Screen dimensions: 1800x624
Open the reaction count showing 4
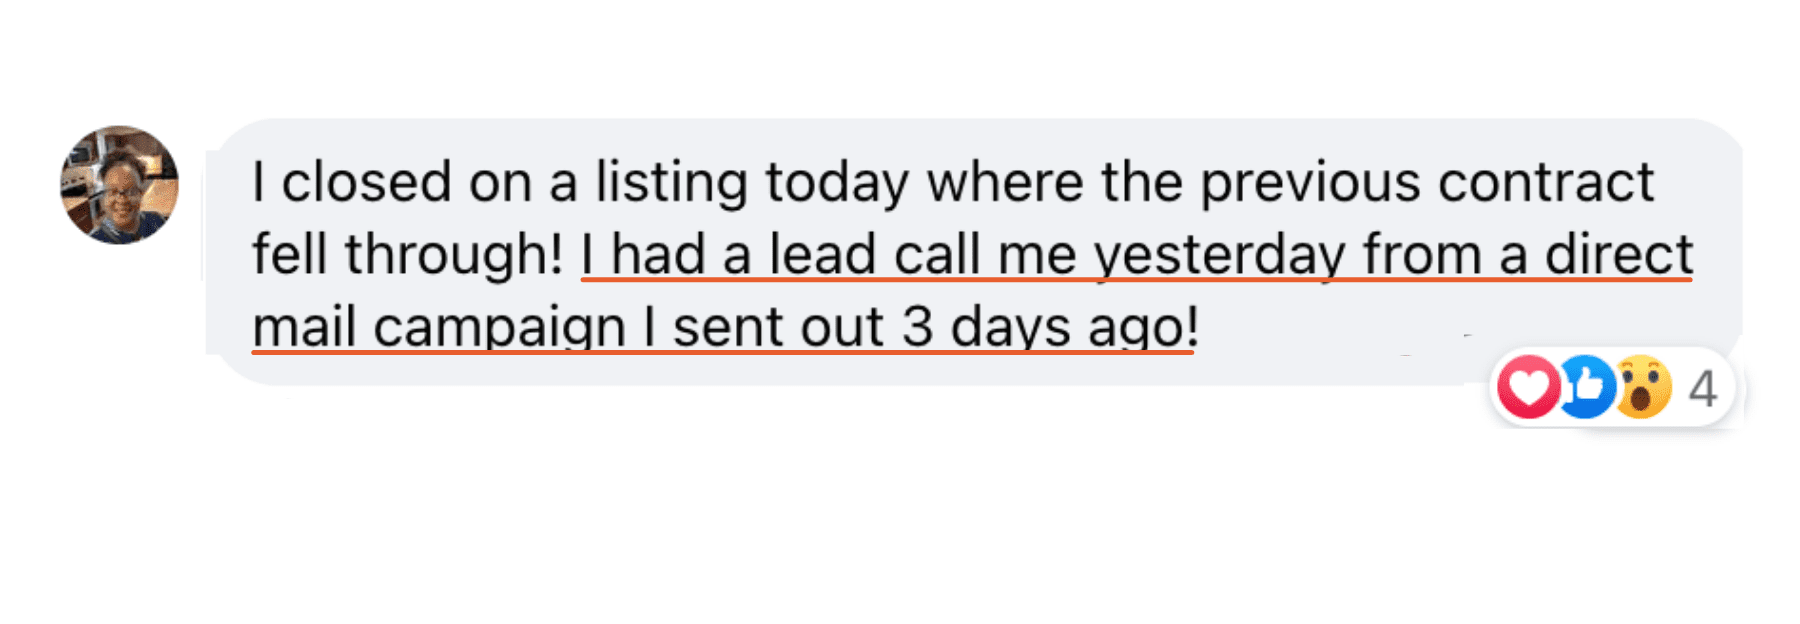point(1703,389)
